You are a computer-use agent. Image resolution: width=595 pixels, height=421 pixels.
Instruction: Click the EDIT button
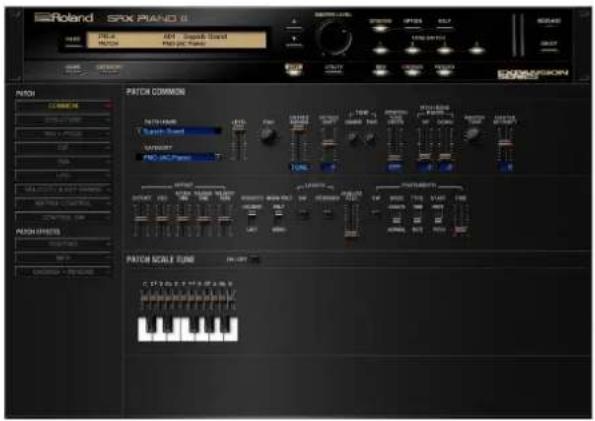point(294,69)
